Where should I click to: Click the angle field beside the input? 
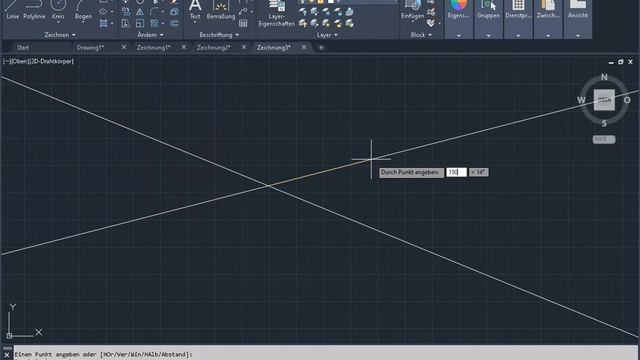tap(478, 172)
